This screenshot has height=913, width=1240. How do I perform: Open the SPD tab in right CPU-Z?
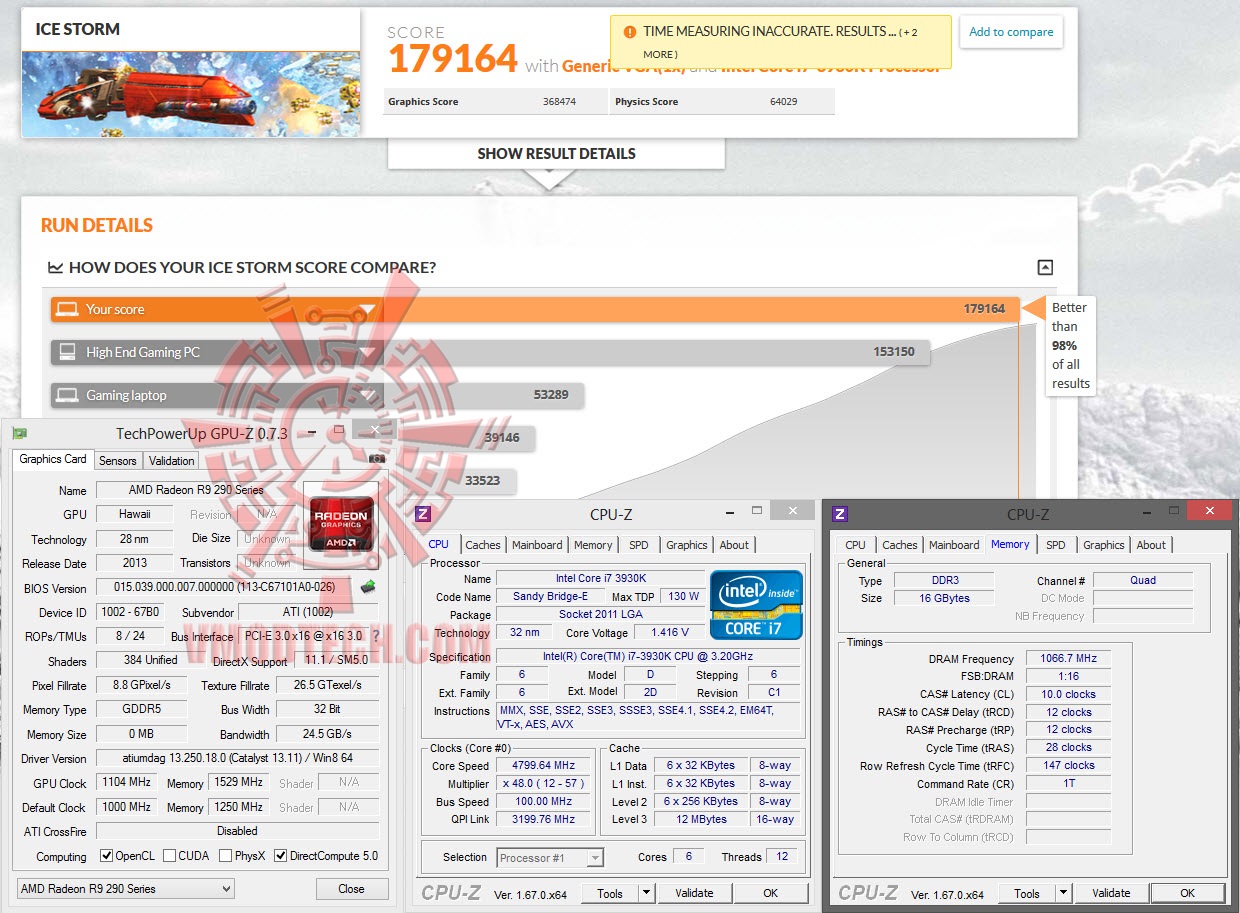[1056, 545]
